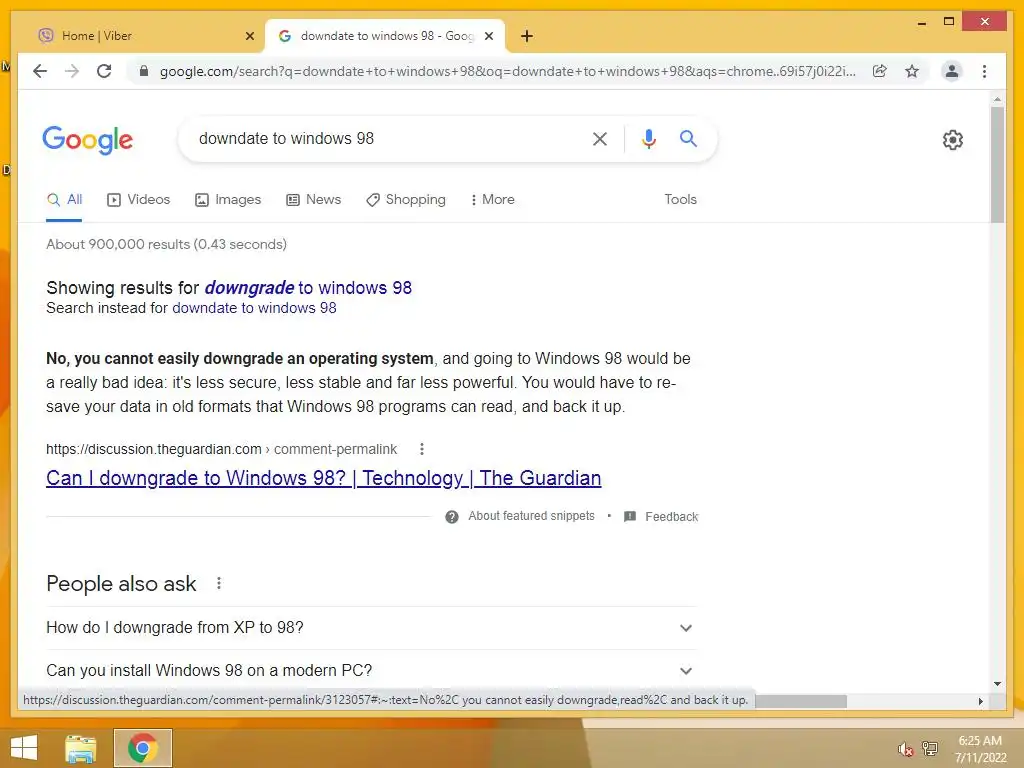Click the vertical scrollbar thumb
Image resolution: width=1024 pixels, height=768 pixels.
[x=997, y=165]
